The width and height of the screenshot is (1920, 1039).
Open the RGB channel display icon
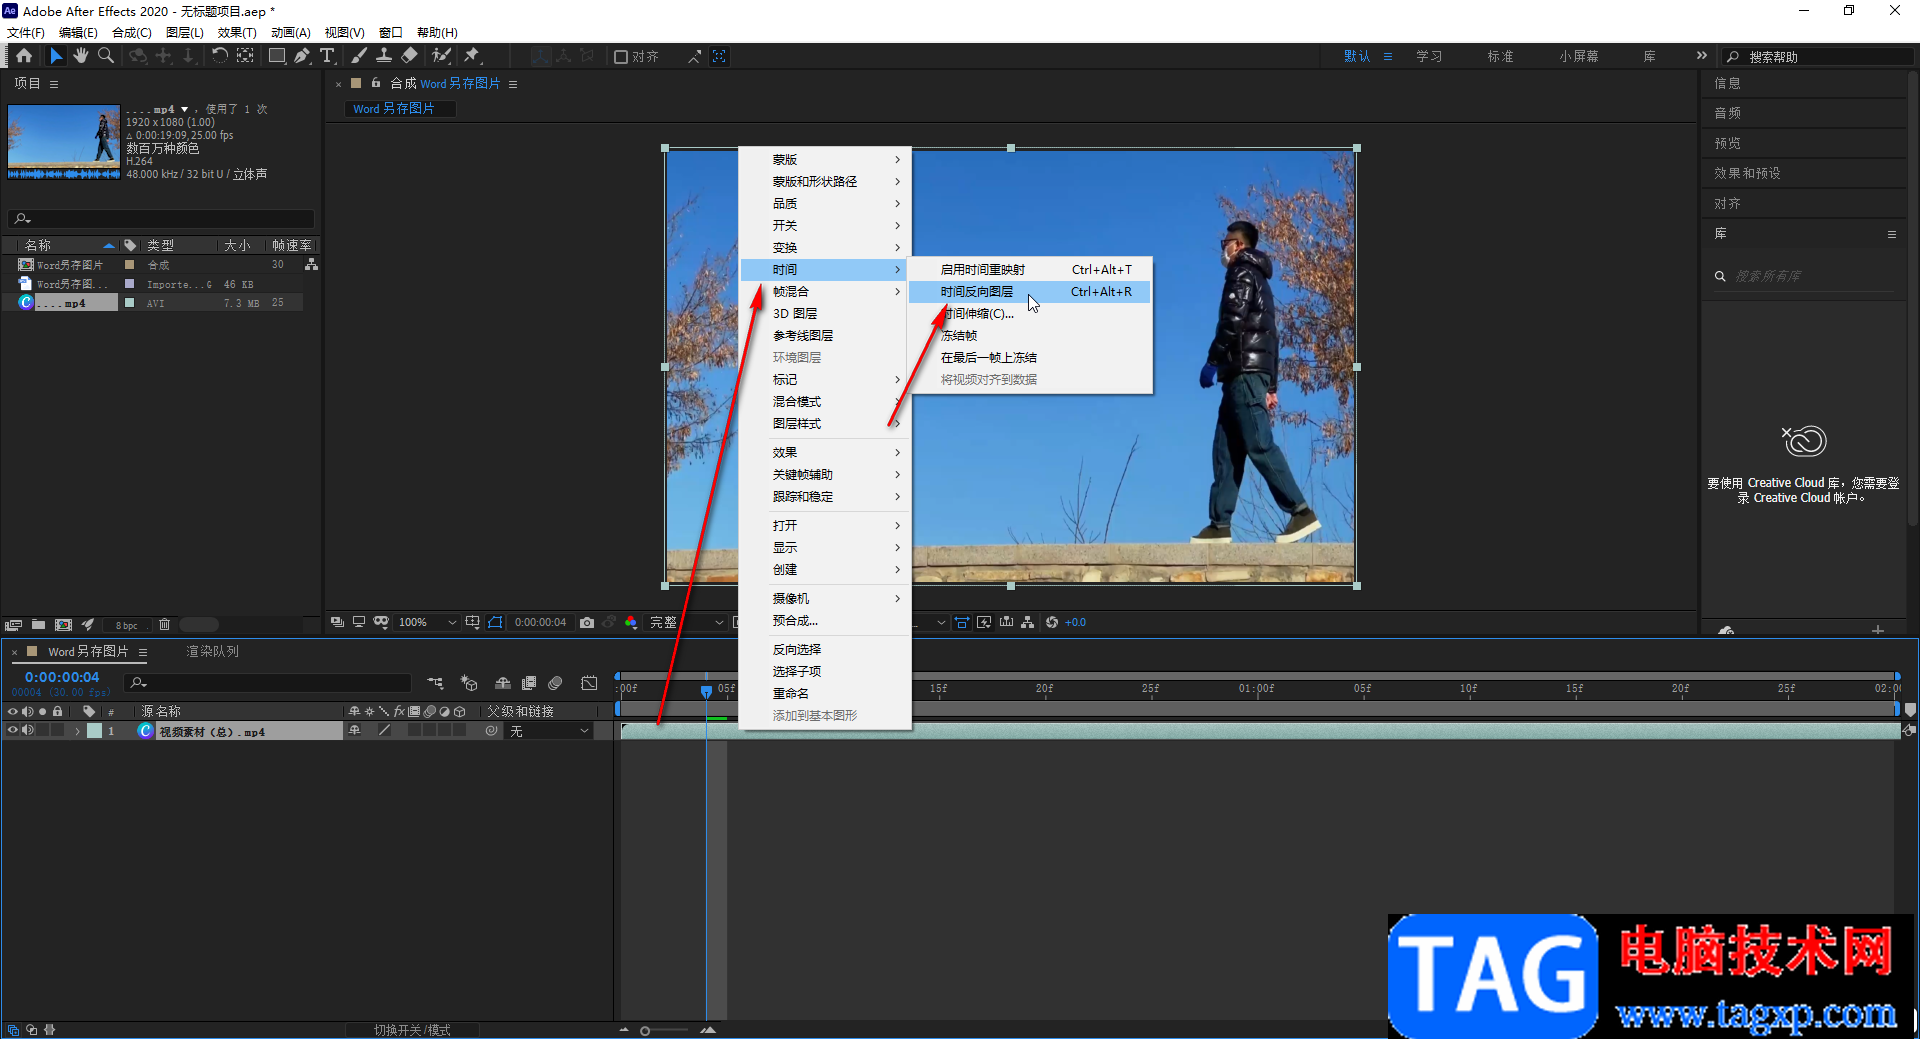631,622
